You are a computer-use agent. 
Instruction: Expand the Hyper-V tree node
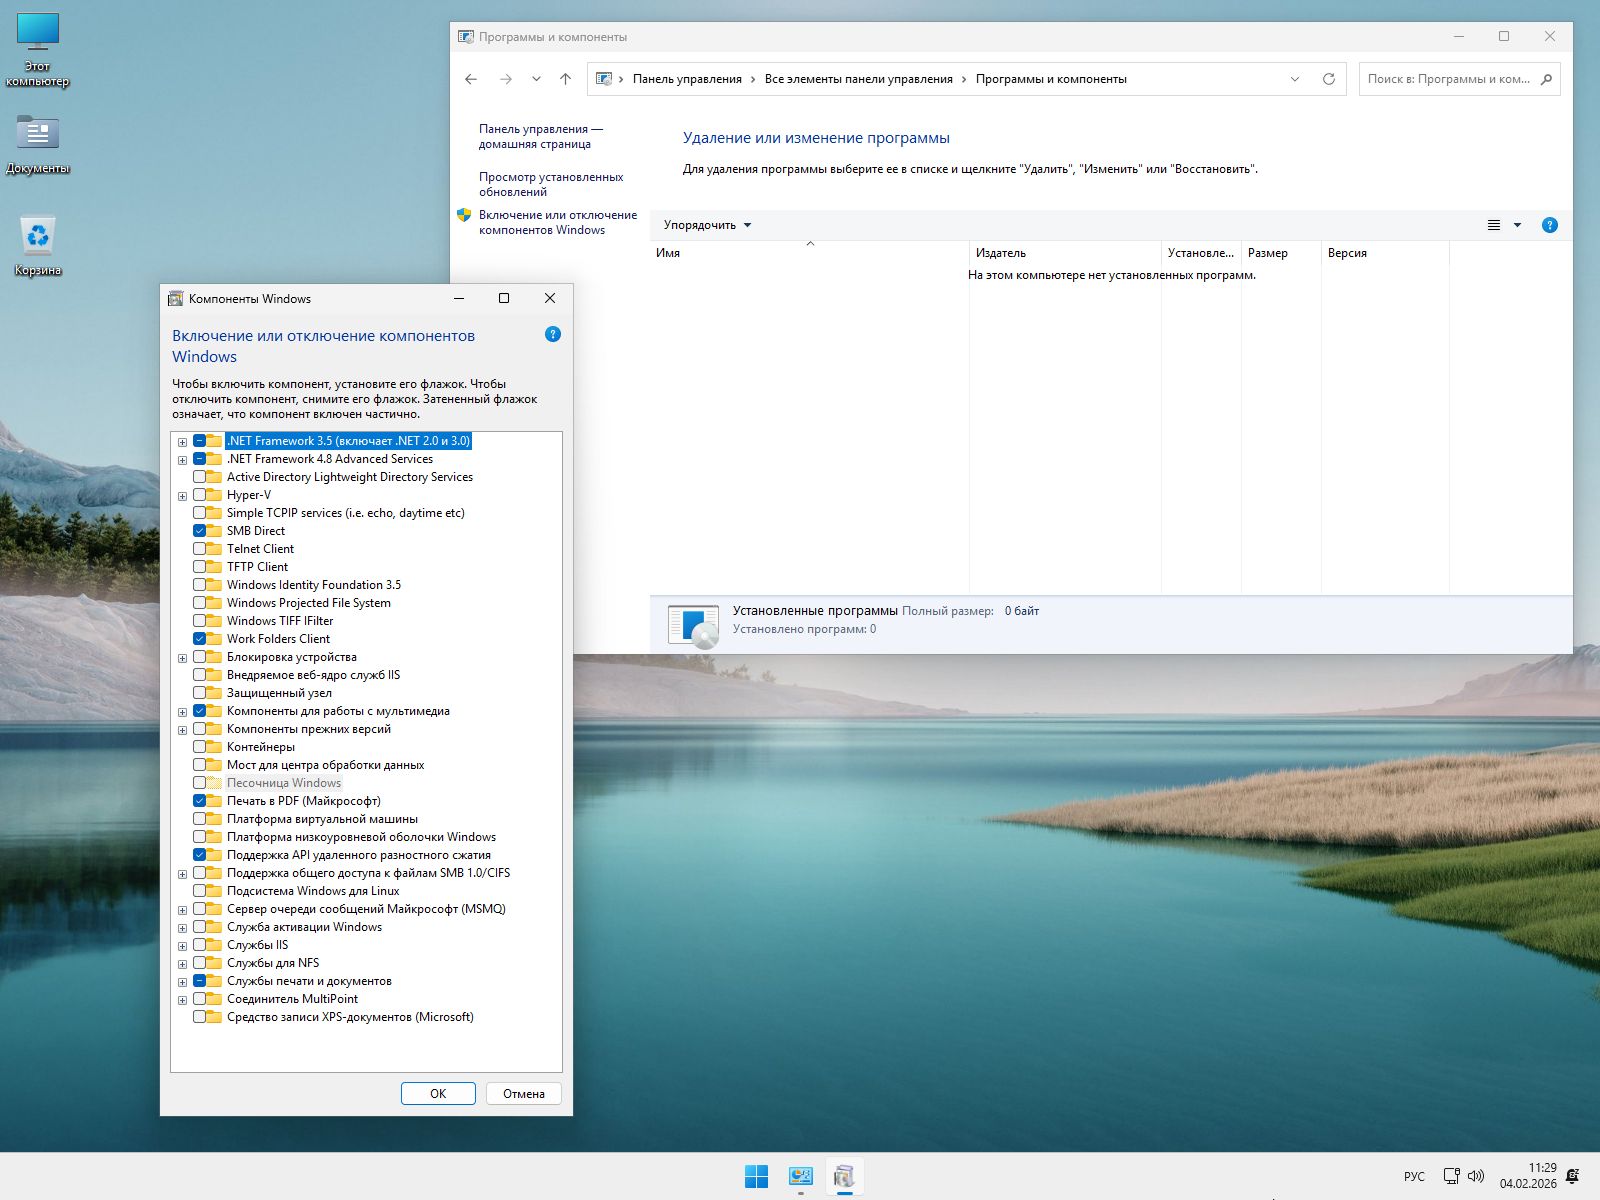(182, 496)
